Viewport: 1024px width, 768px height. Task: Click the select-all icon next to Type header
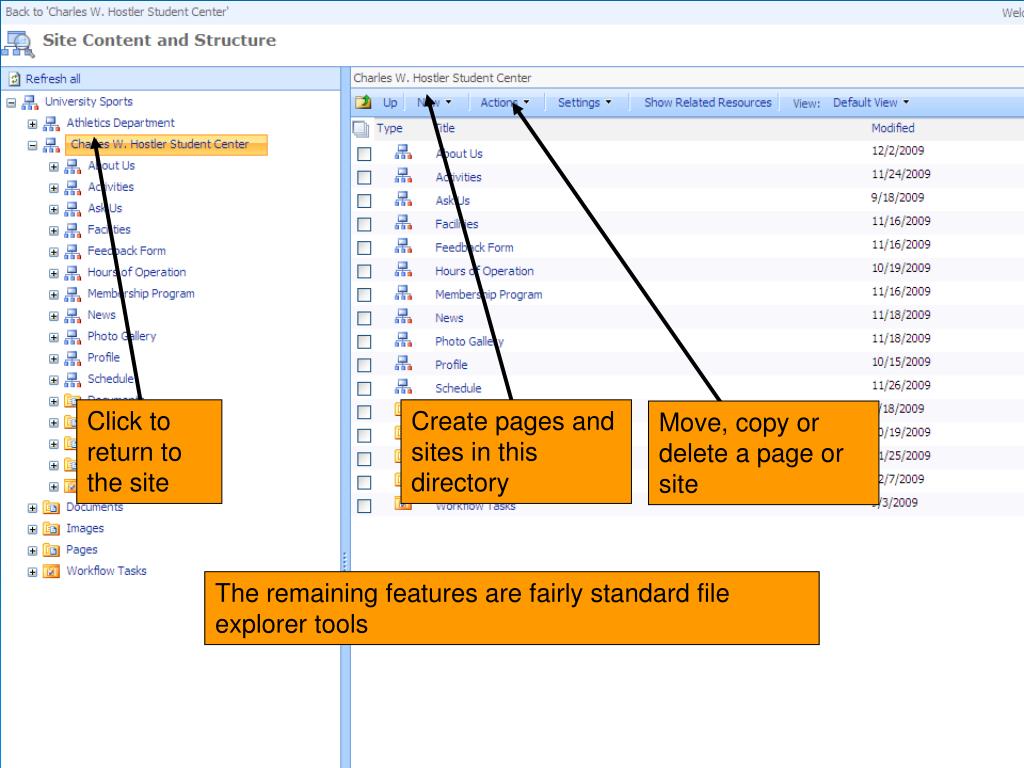click(x=361, y=129)
